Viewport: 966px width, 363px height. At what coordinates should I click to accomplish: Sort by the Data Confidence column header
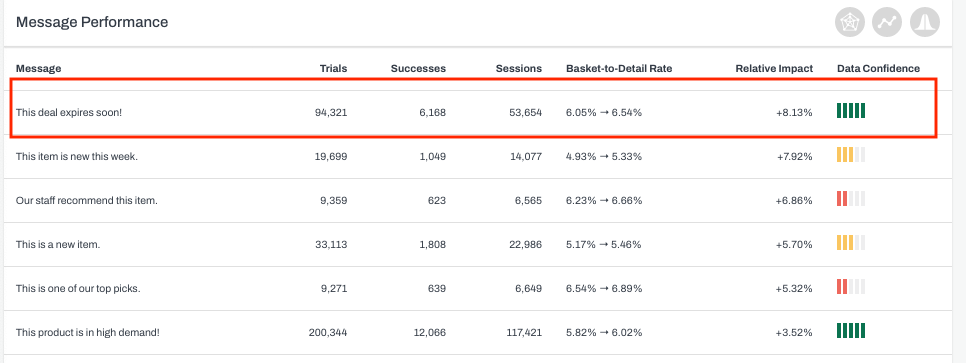click(x=879, y=68)
